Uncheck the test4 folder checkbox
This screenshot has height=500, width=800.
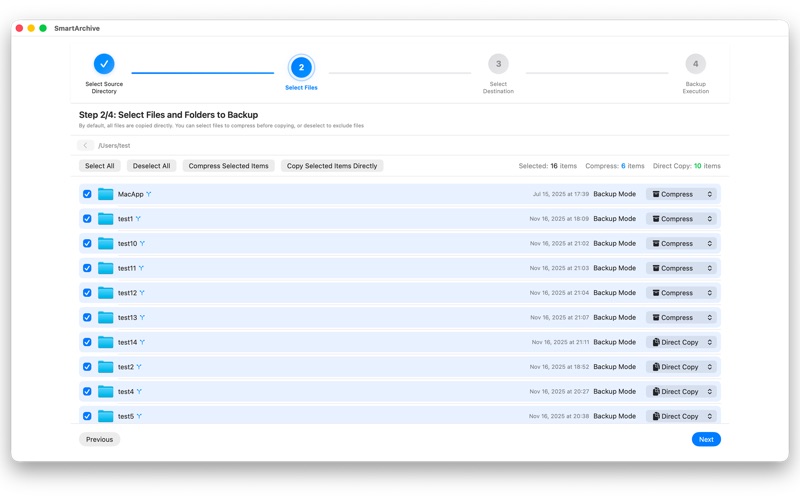87,392
